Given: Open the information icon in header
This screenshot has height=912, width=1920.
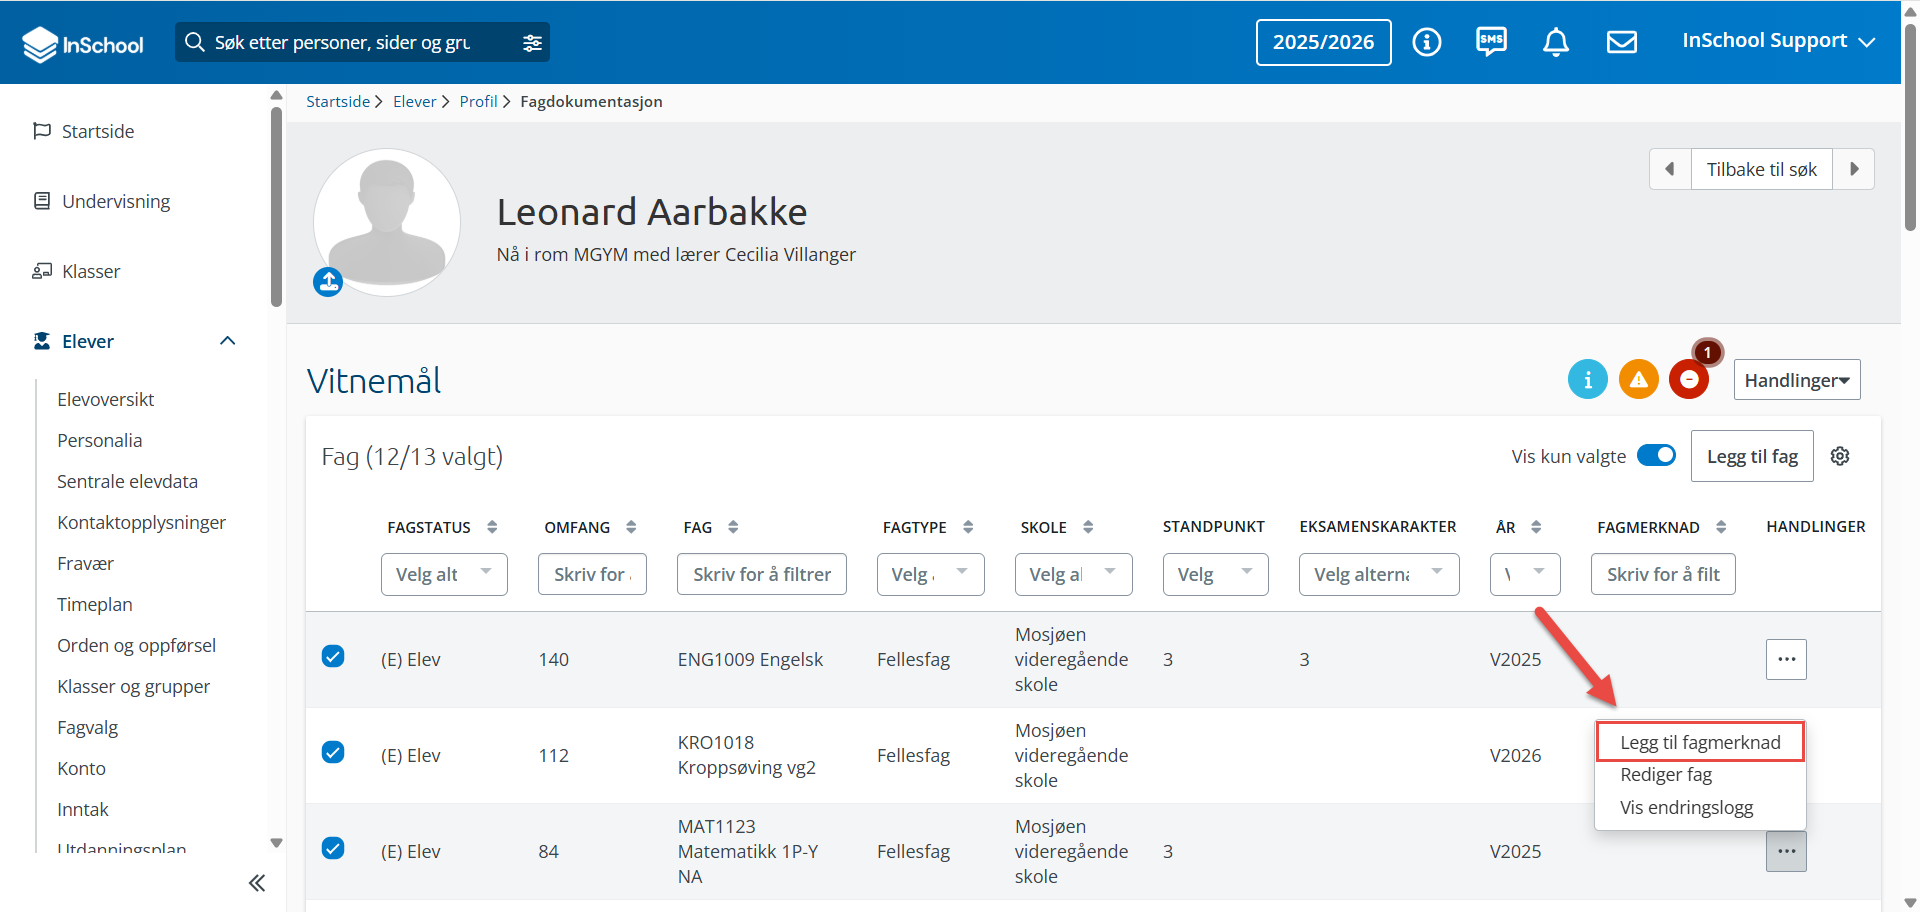Looking at the screenshot, I should [x=1426, y=42].
